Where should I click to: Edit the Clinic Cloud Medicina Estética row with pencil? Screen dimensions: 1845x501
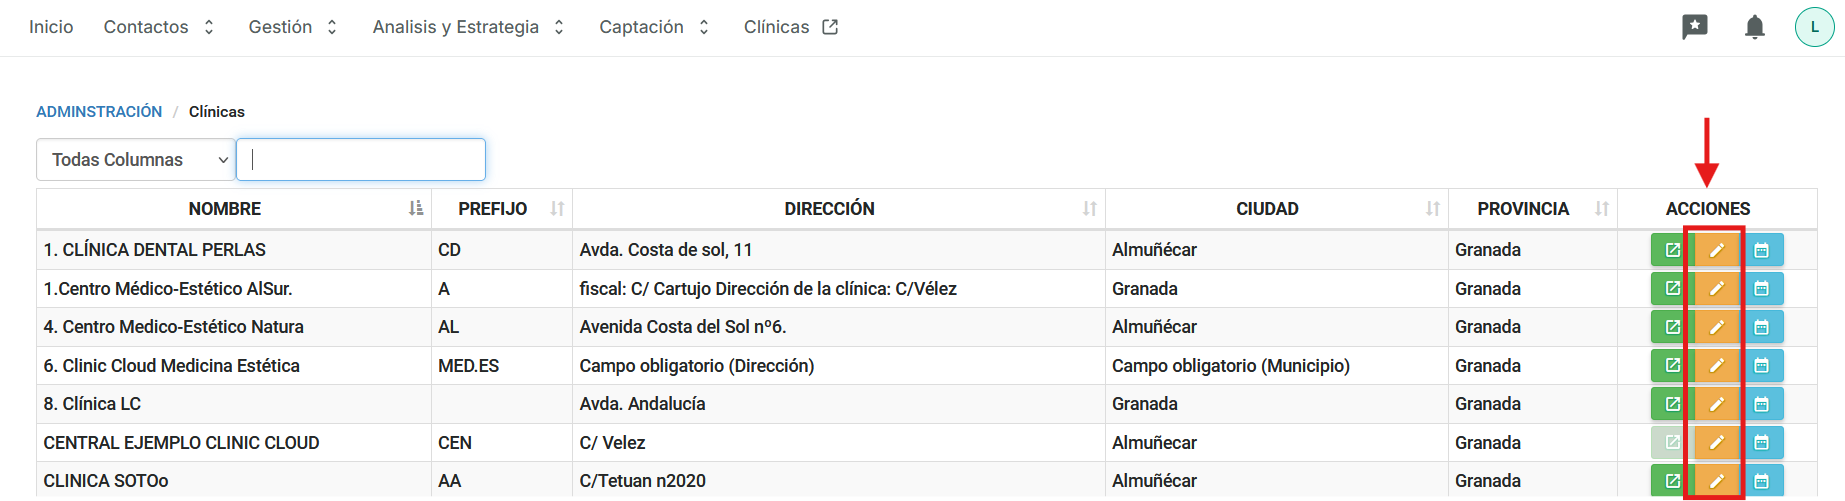(x=1717, y=366)
